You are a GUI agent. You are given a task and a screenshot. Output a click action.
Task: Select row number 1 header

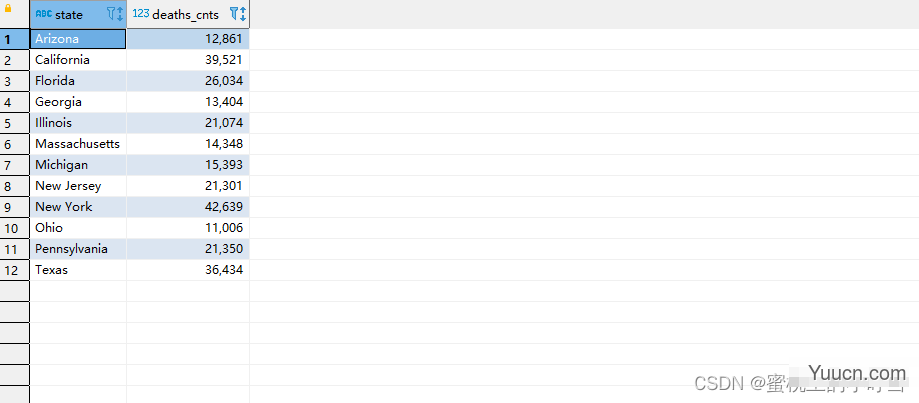(15, 39)
